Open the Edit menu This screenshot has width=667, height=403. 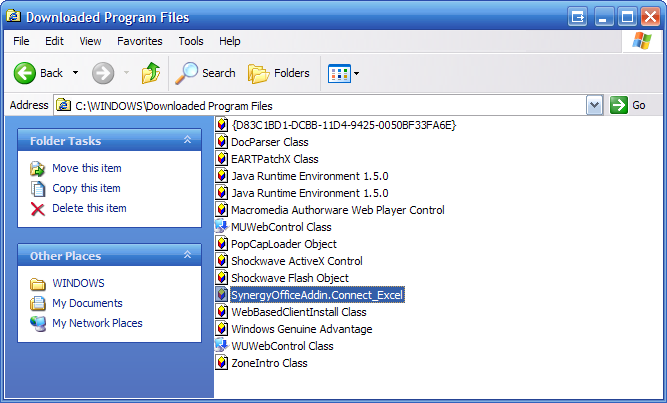[x=54, y=41]
